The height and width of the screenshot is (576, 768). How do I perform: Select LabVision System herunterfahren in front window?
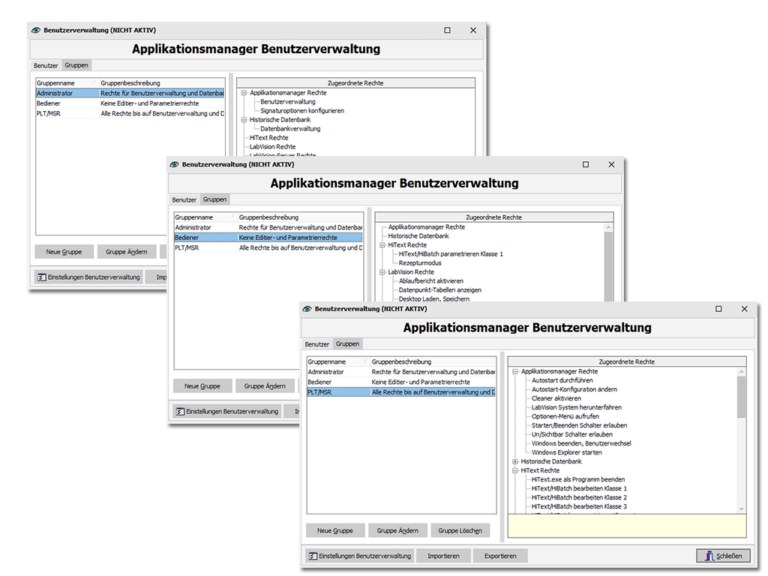576,408
